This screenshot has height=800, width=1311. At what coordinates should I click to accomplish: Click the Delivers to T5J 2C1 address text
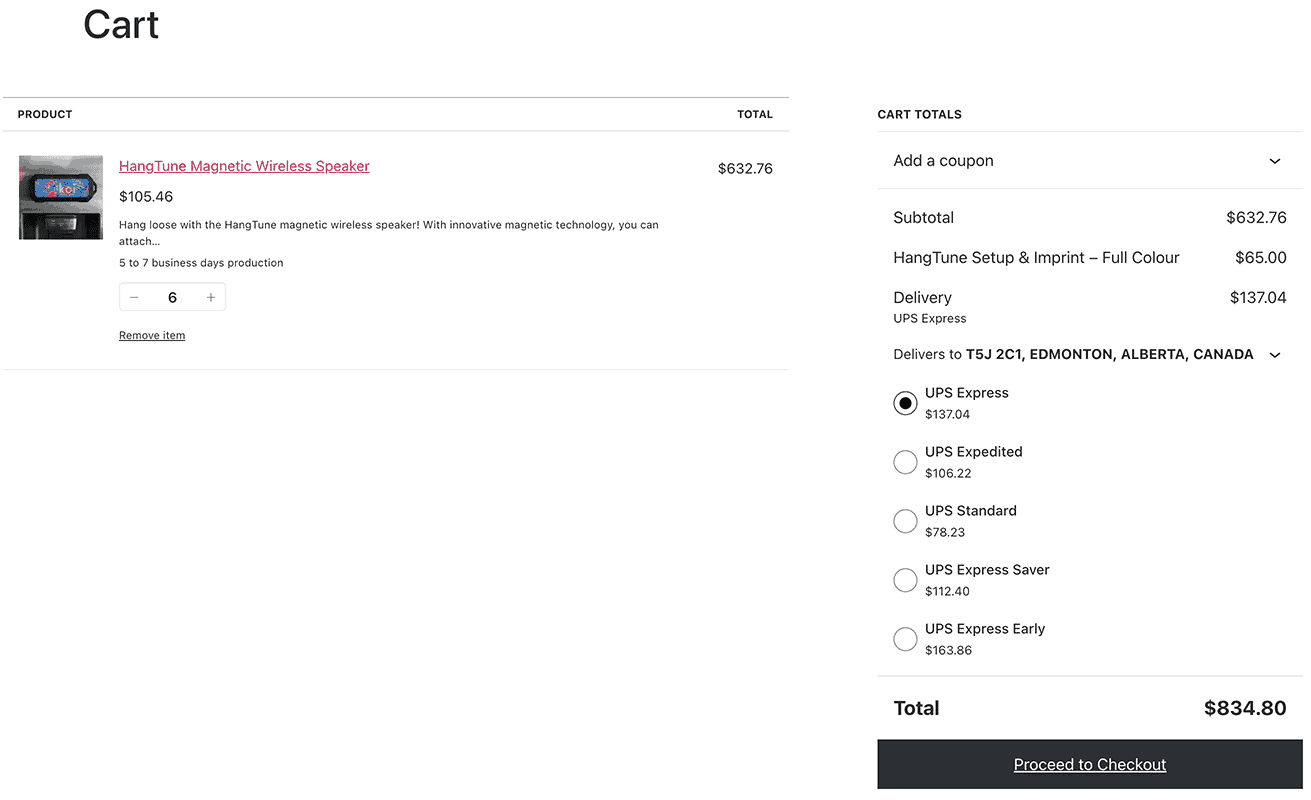coord(1073,354)
